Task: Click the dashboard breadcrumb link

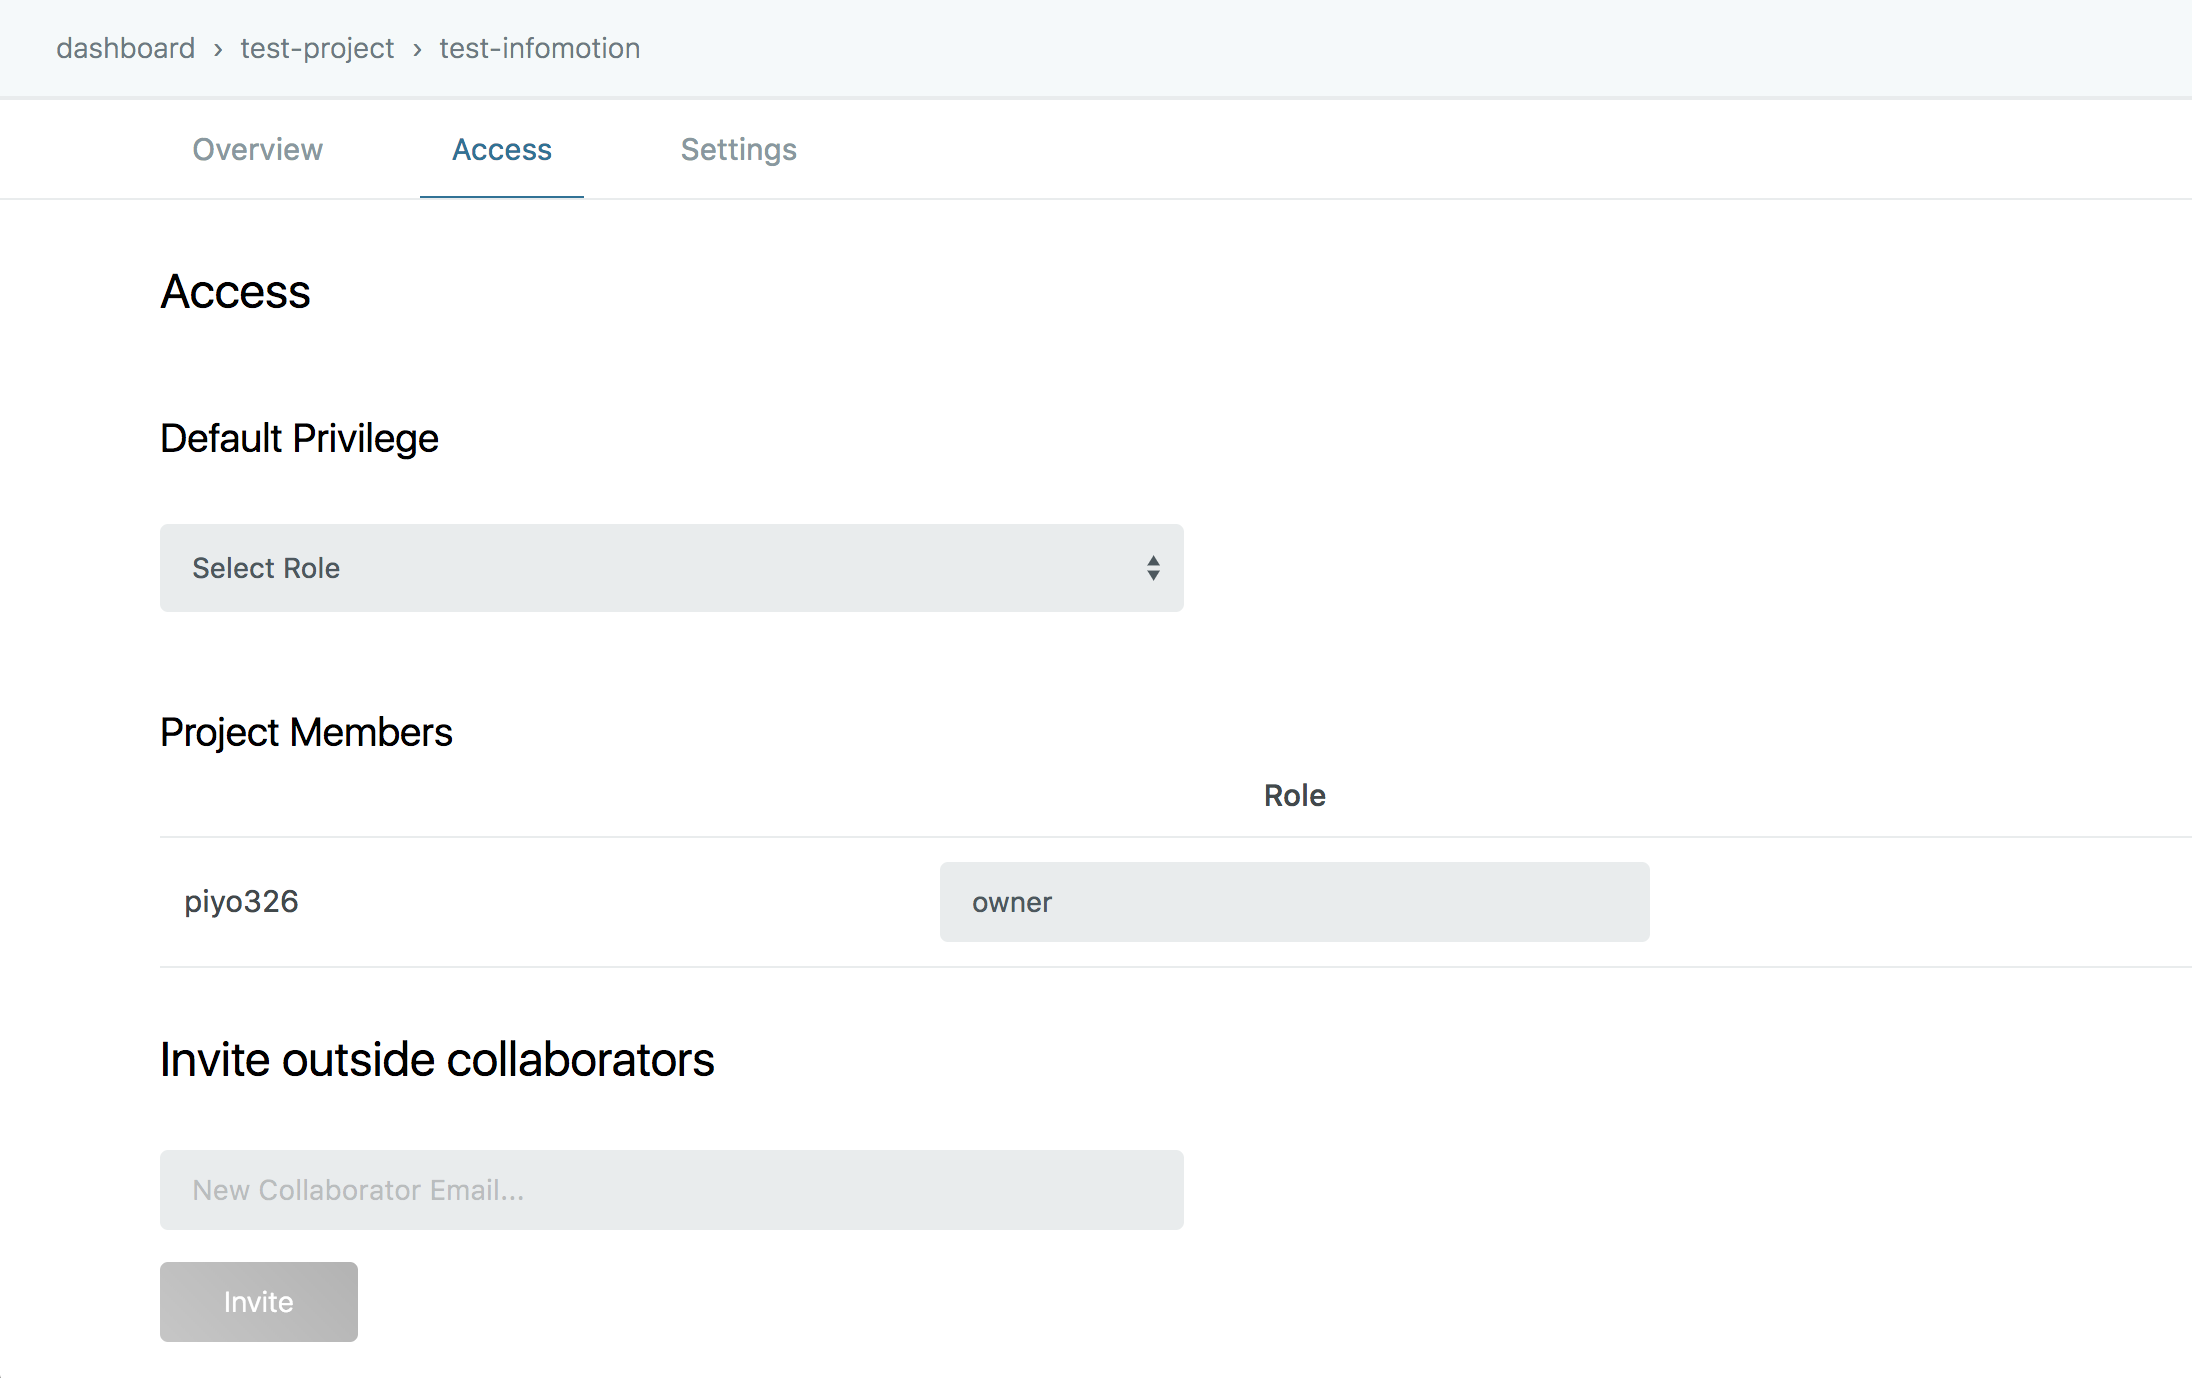Action: click(x=125, y=48)
